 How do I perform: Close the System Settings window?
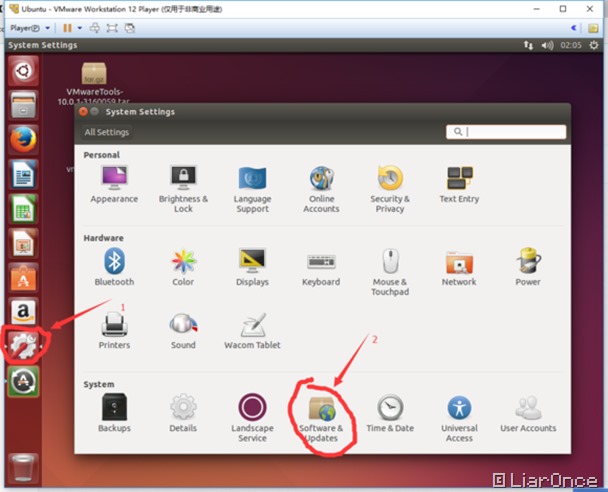point(83,112)
